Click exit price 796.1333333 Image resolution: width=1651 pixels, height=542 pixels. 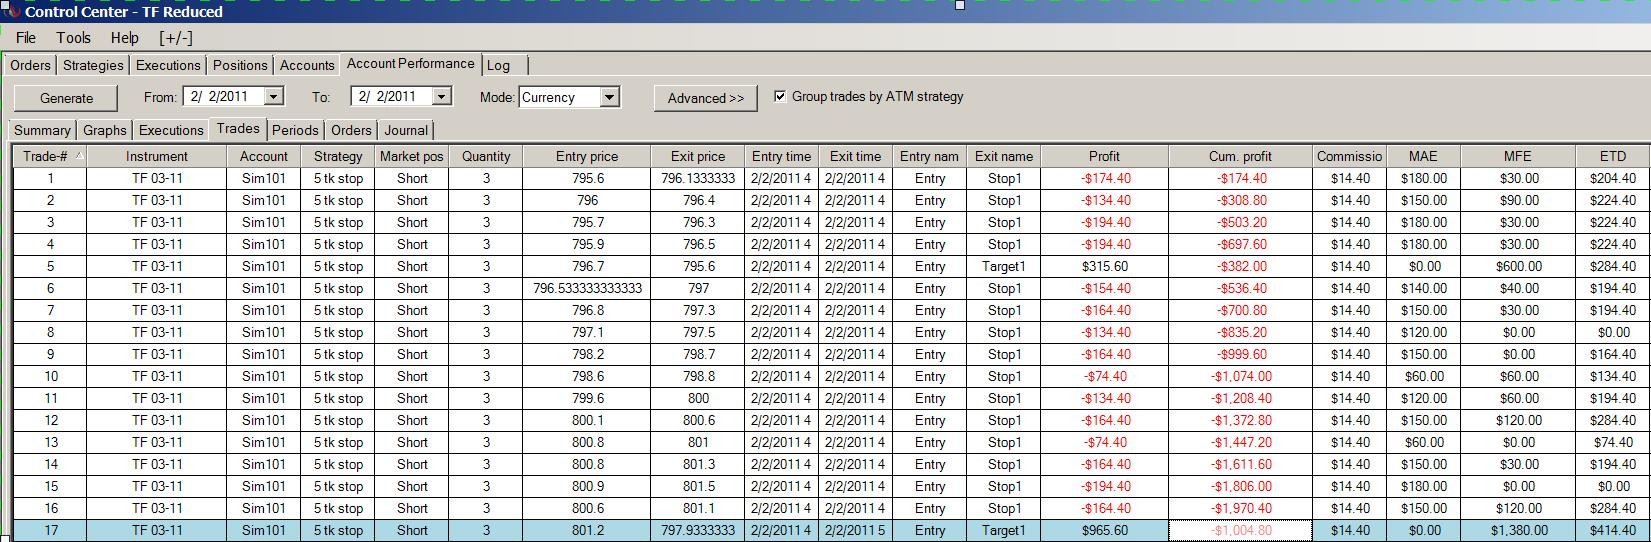698,178
